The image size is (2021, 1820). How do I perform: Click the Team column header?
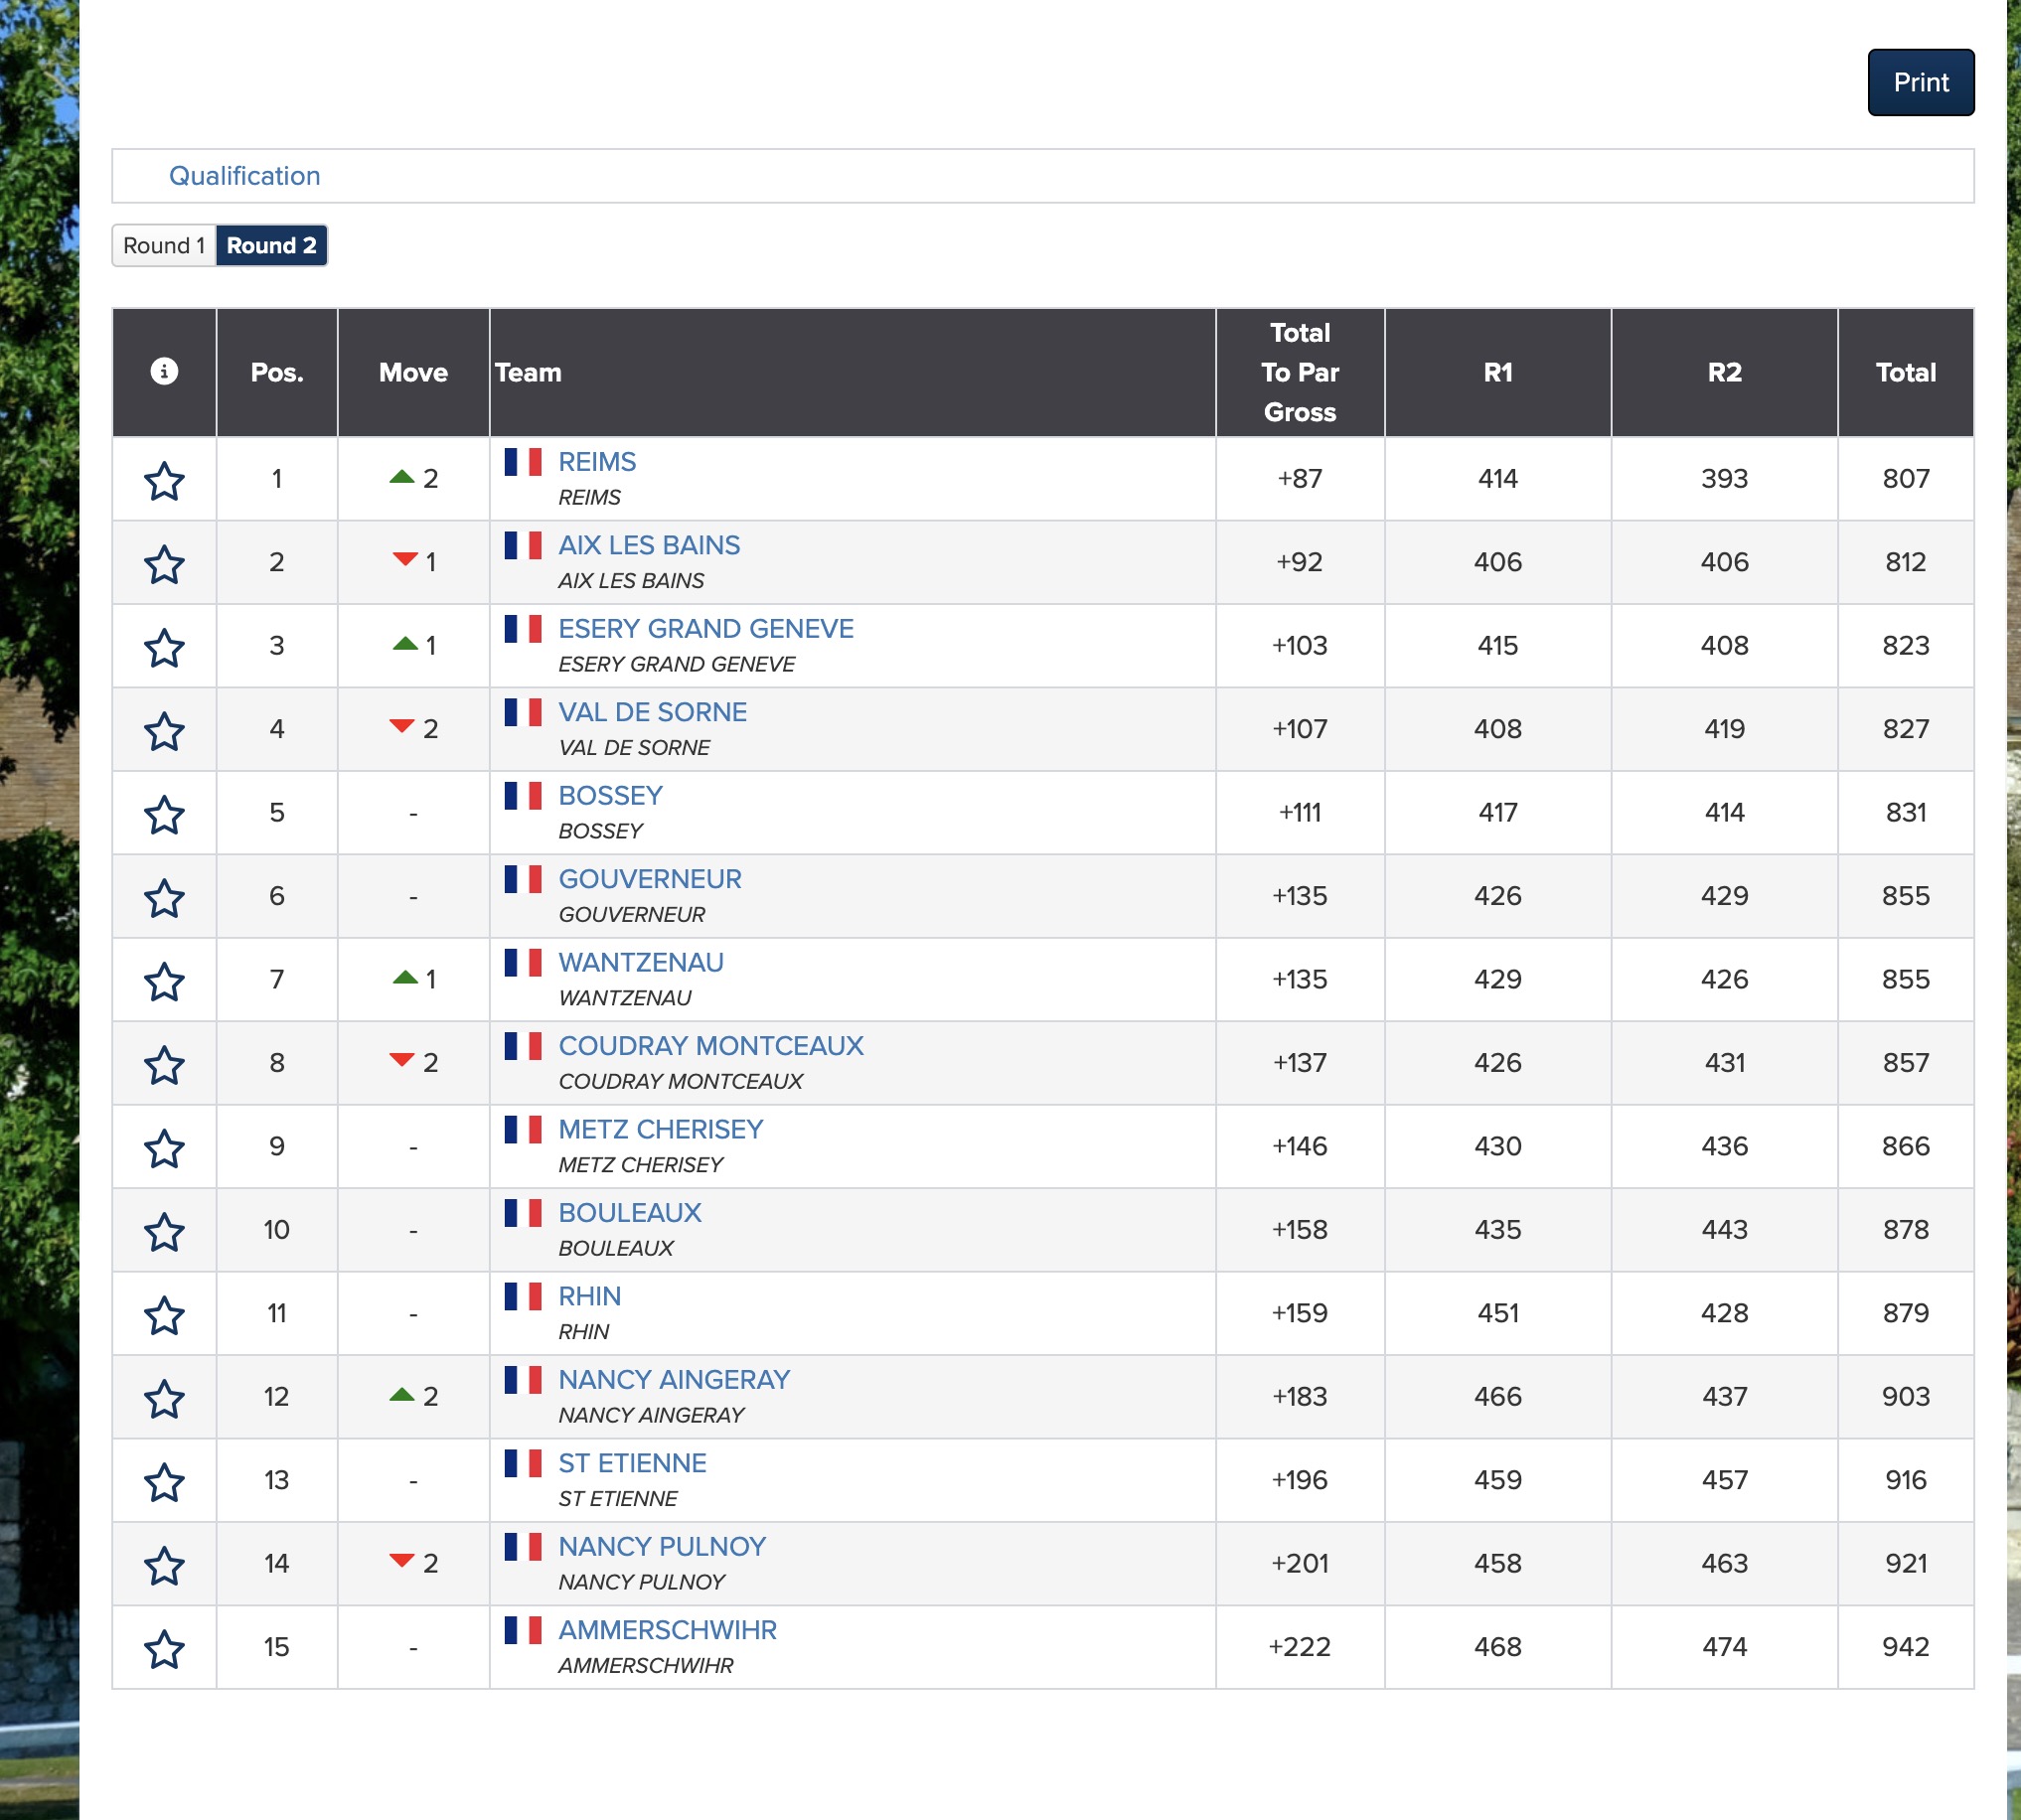click(853, 373)
